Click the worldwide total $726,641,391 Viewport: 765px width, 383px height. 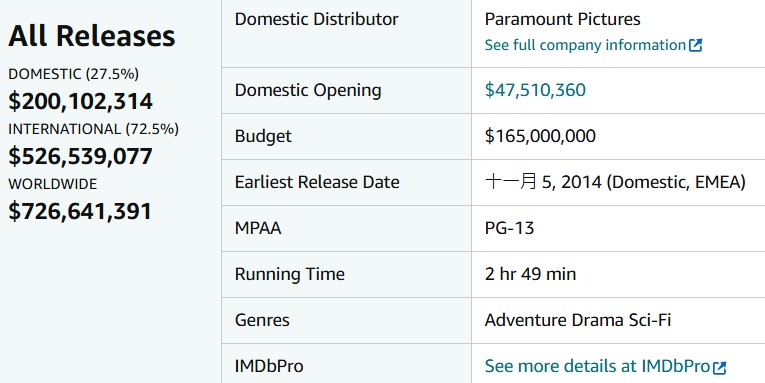(80, 212)
